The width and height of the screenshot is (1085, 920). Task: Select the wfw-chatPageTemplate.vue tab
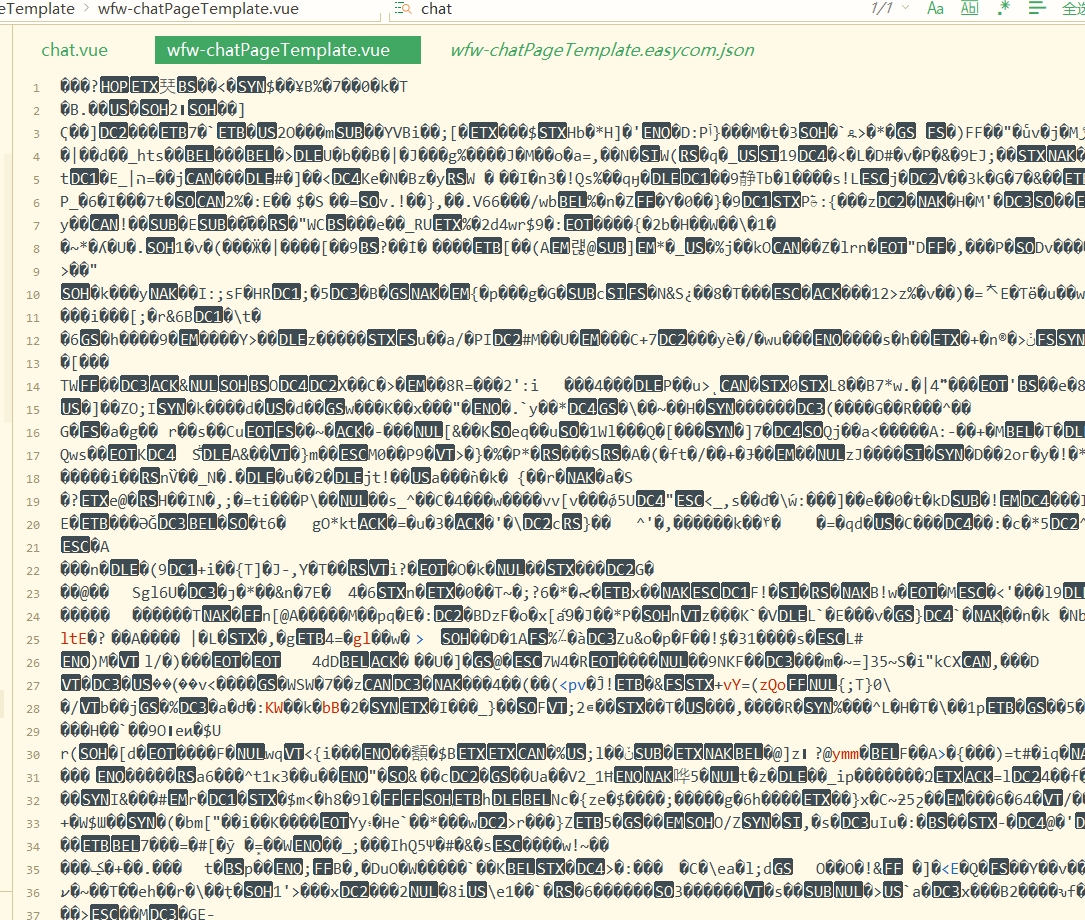[x=288, y=50]
